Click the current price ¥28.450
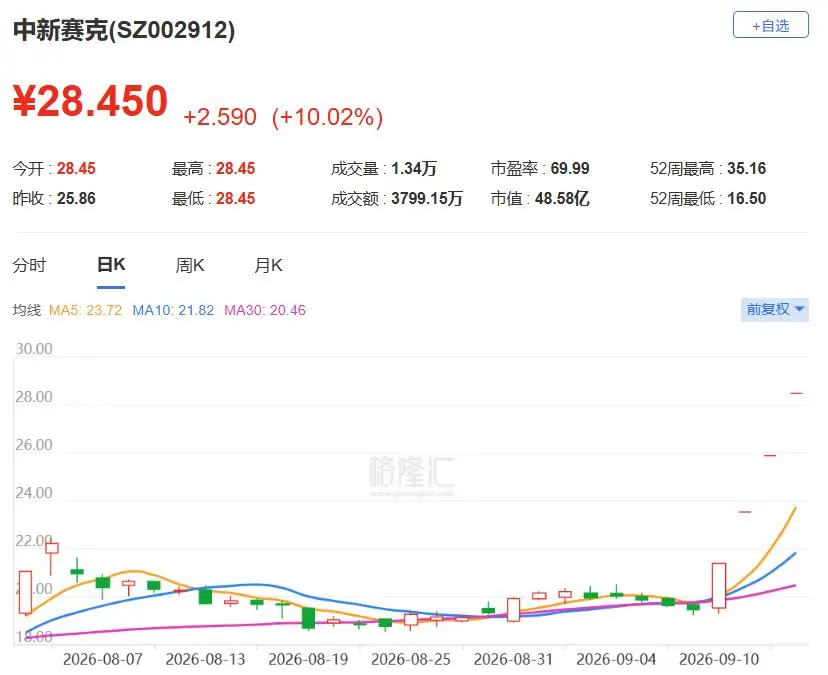Screen dimensions: 828x675 tap(90, 100)
